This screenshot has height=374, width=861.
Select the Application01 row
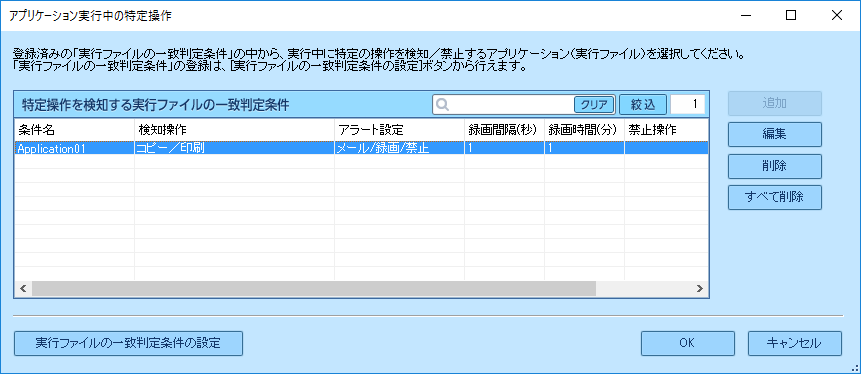(x=361, y=148)
